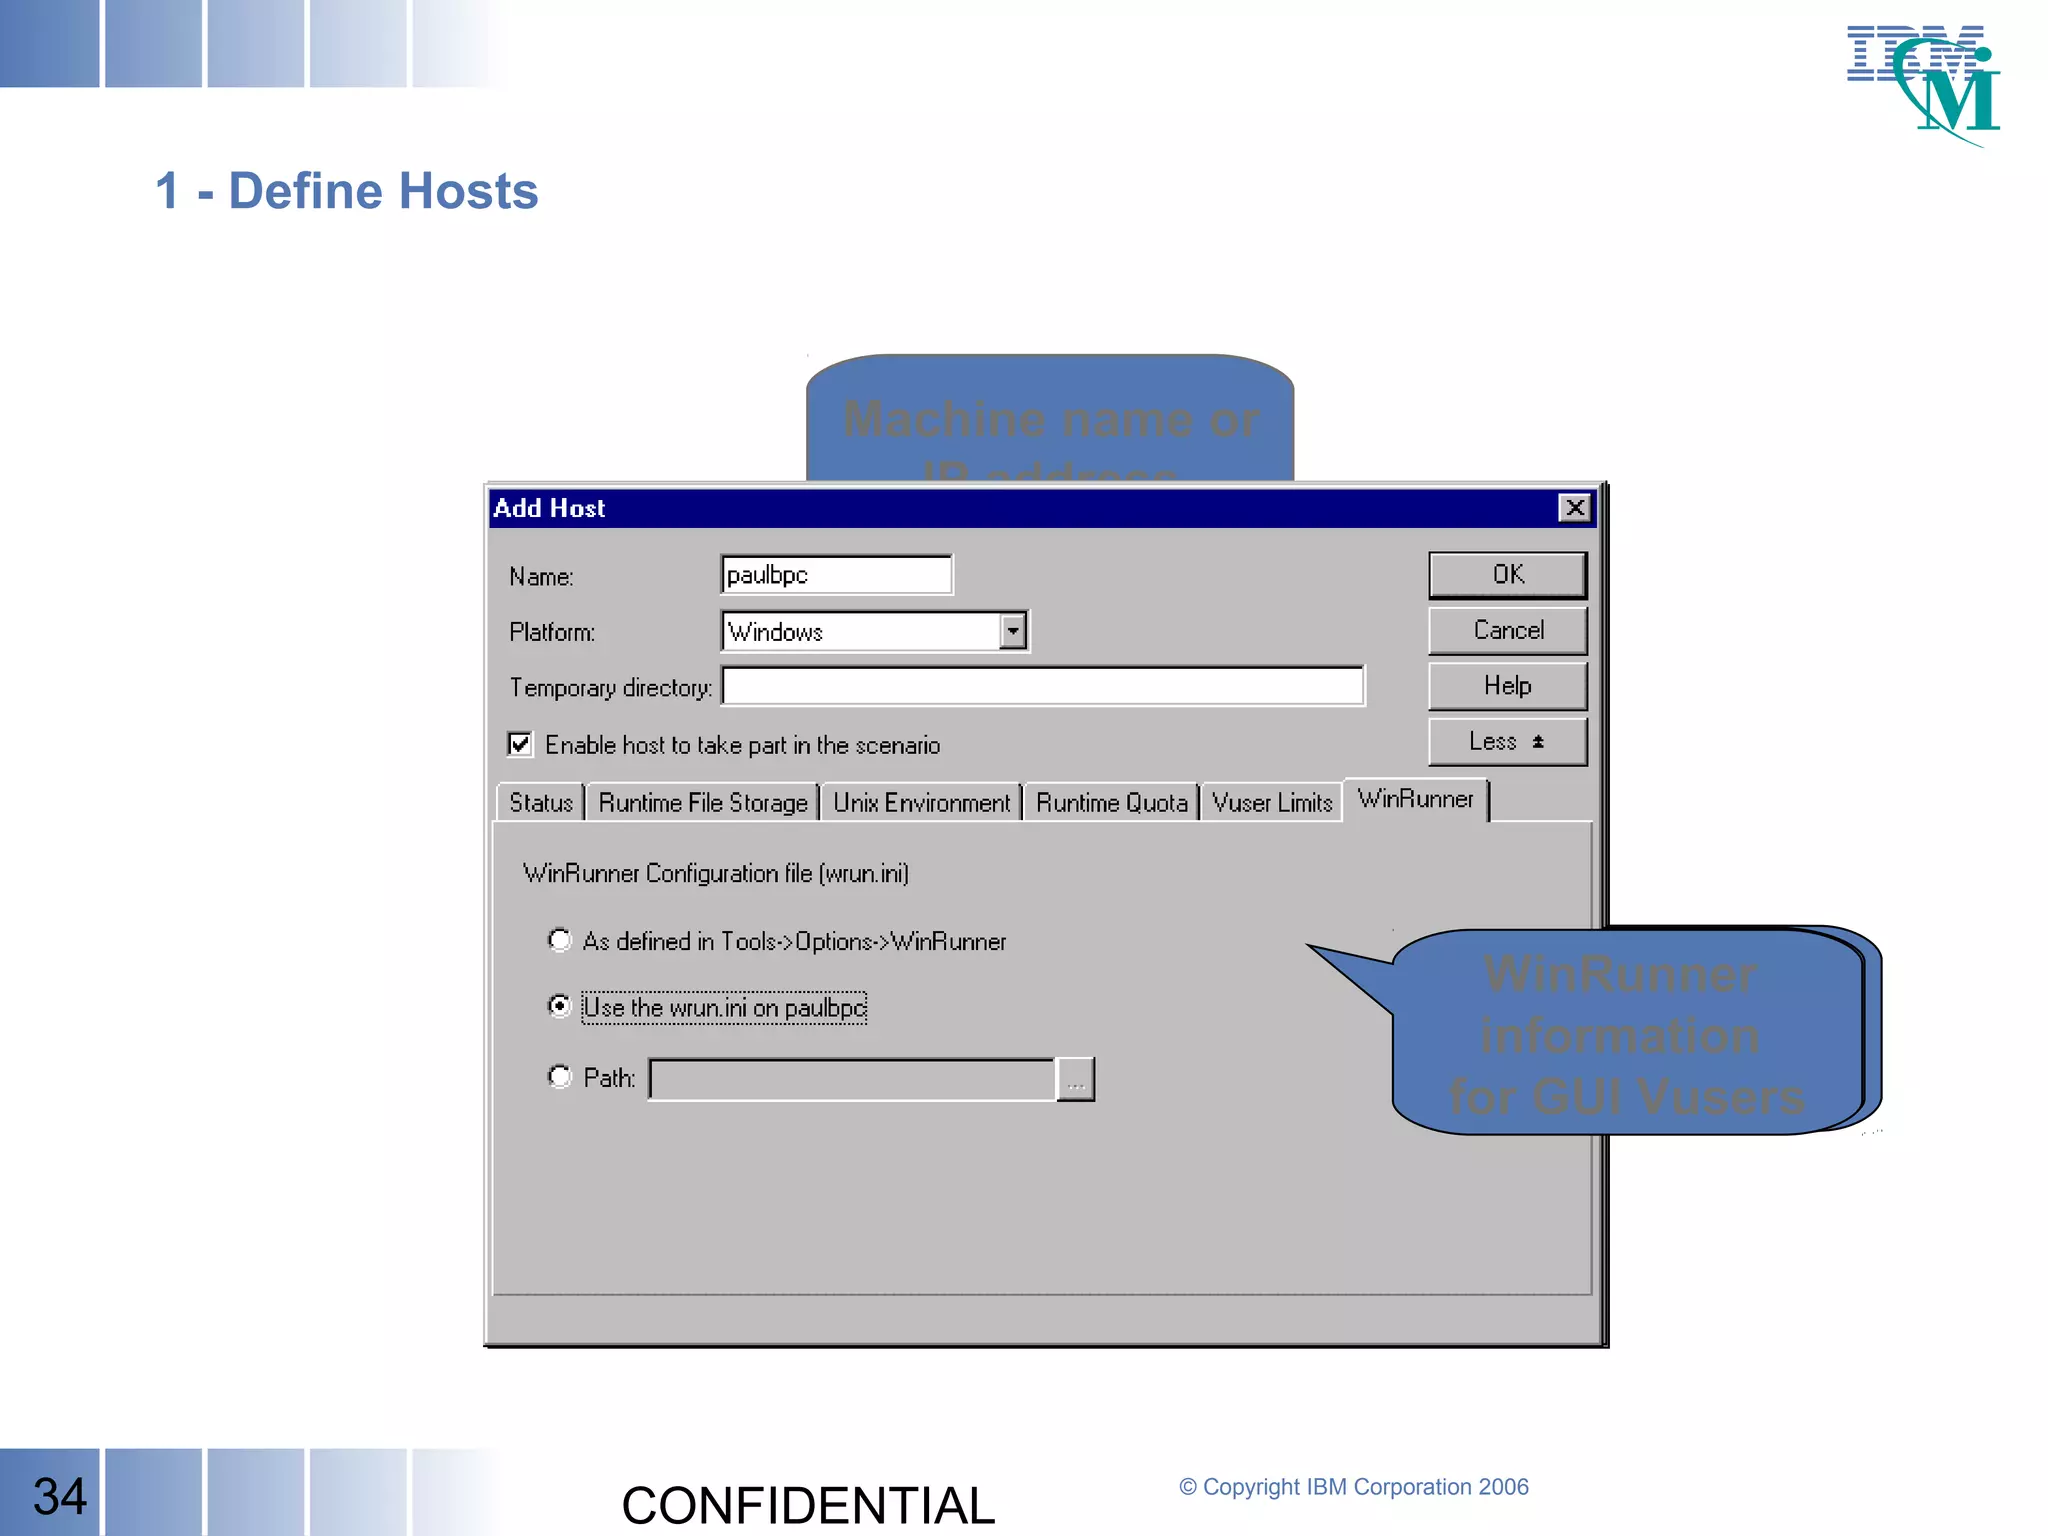The width and height of the screenshot is (2048, 1536).
Task: Click the Name input field
Action: click(836, 575)
